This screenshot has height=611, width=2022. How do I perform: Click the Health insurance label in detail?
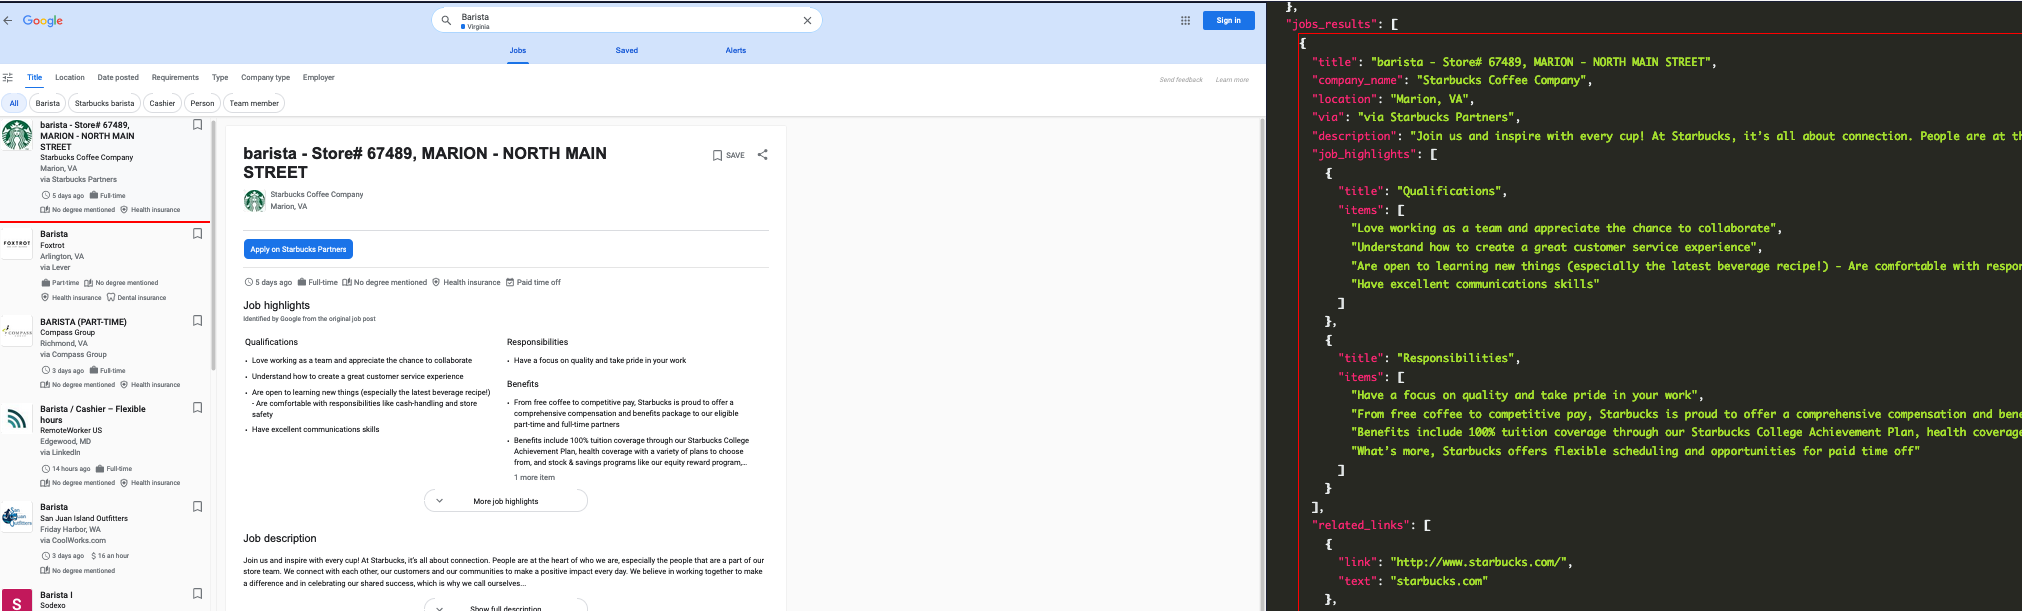point(466,282)
